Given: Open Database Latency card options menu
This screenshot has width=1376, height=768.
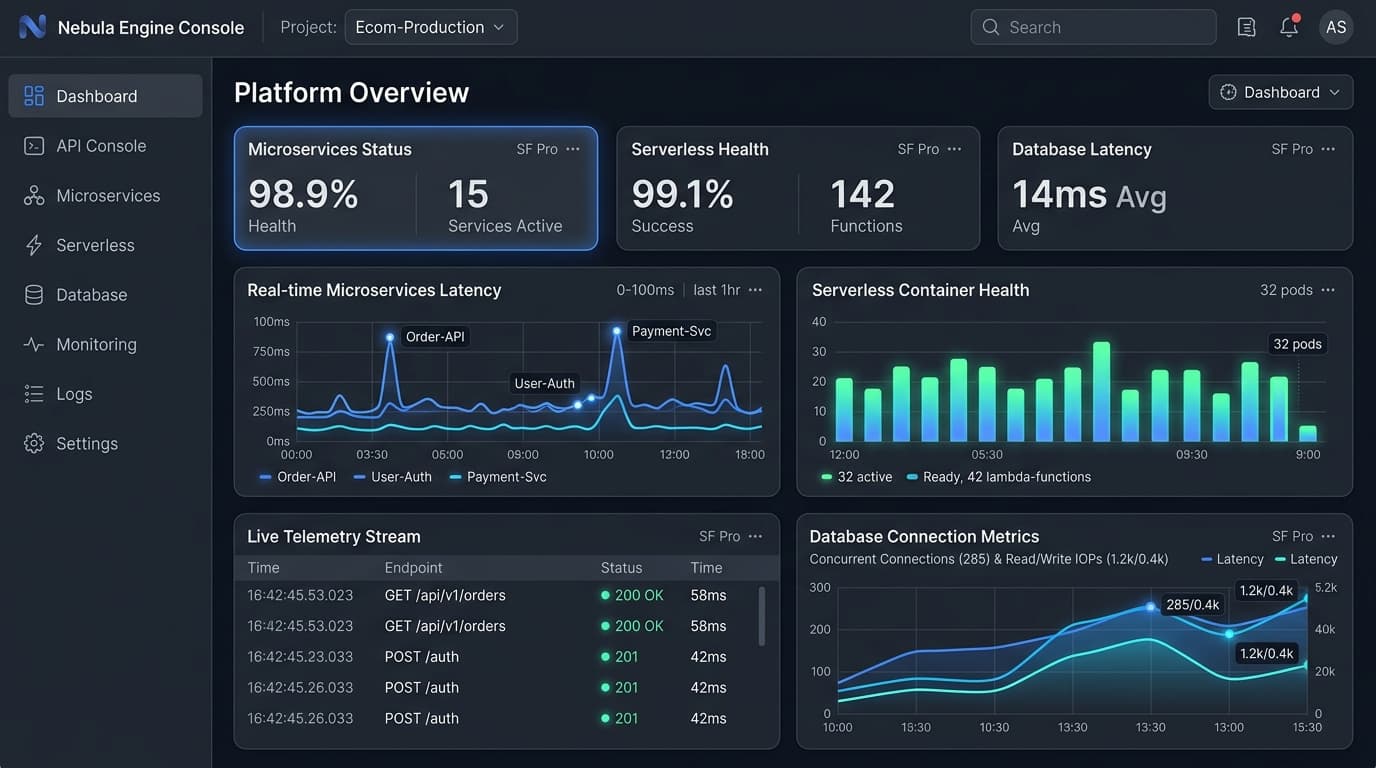Looking at the screenshot, I should [1328, 149].
